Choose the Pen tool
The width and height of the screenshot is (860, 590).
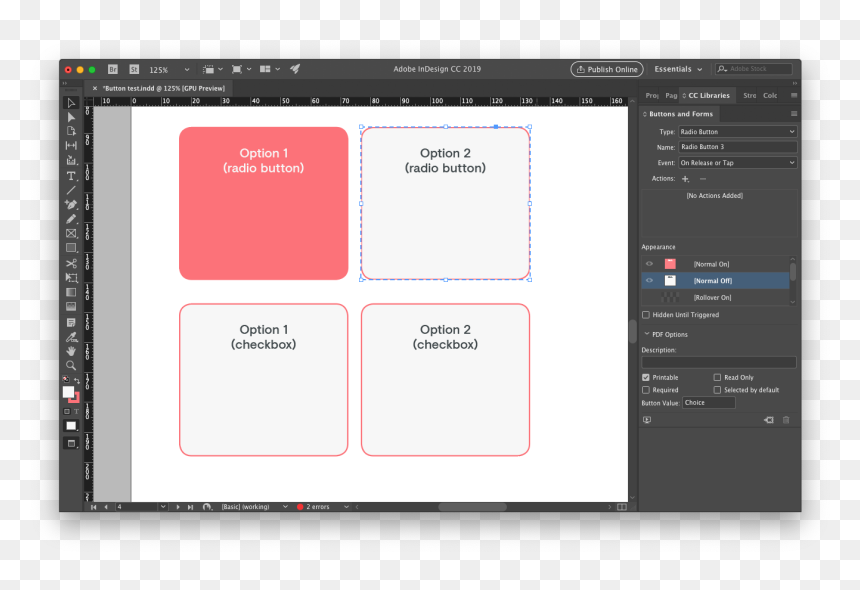[x=71, y=205]
